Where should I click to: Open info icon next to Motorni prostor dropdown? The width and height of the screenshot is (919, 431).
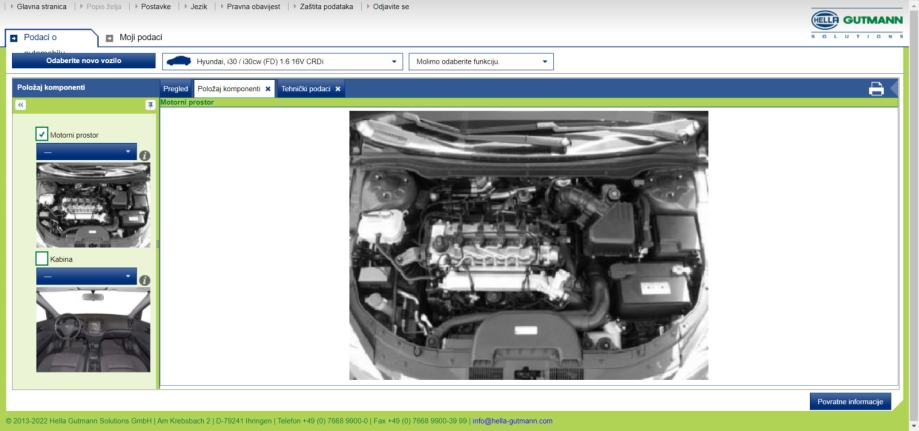click(x=145, y=155)
